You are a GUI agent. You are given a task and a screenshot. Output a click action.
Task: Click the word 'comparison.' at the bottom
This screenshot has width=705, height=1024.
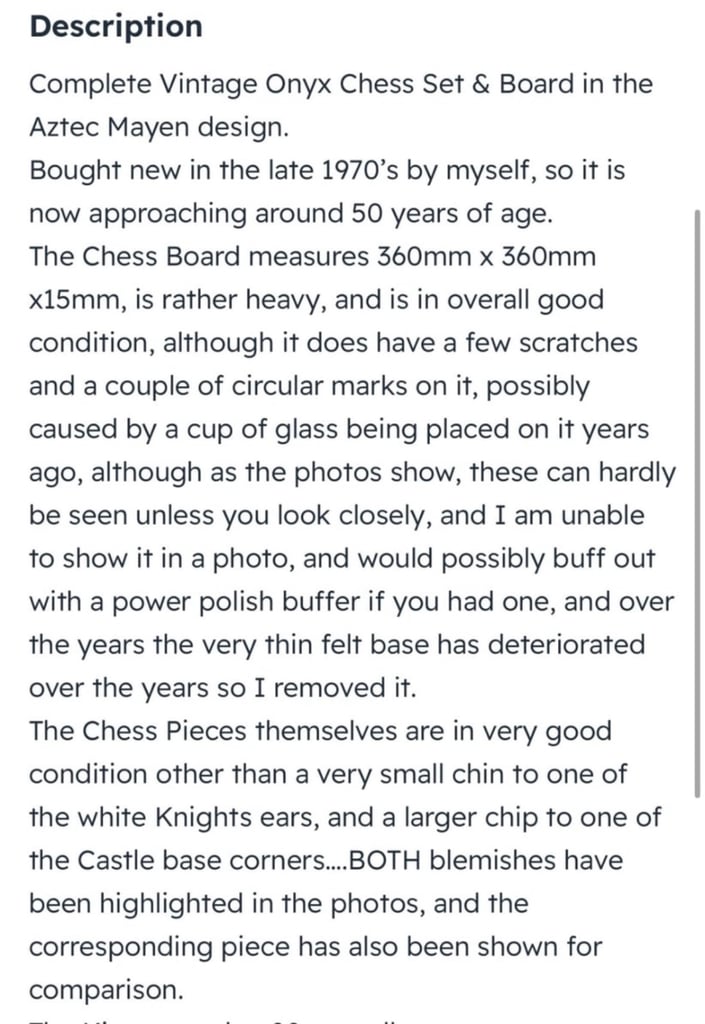106,990
